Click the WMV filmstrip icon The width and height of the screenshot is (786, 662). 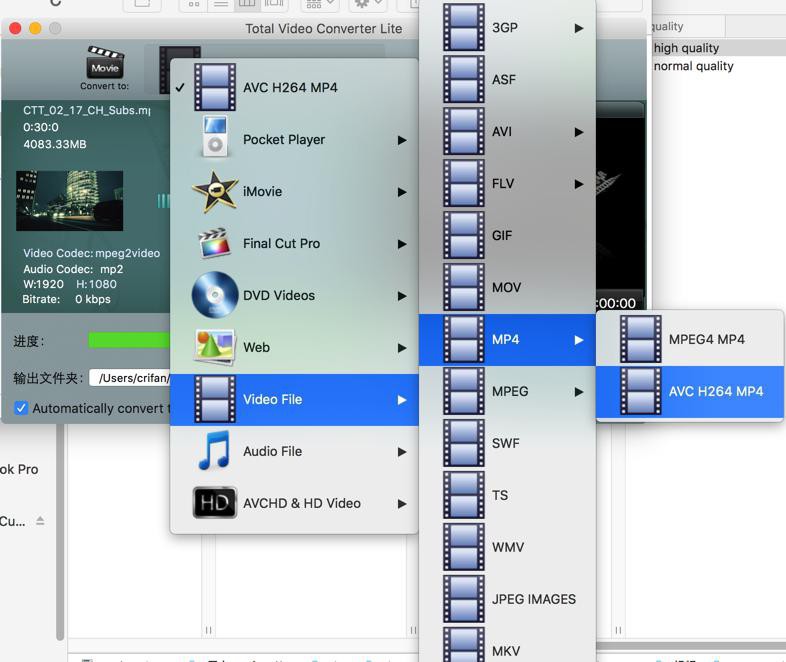464,547
